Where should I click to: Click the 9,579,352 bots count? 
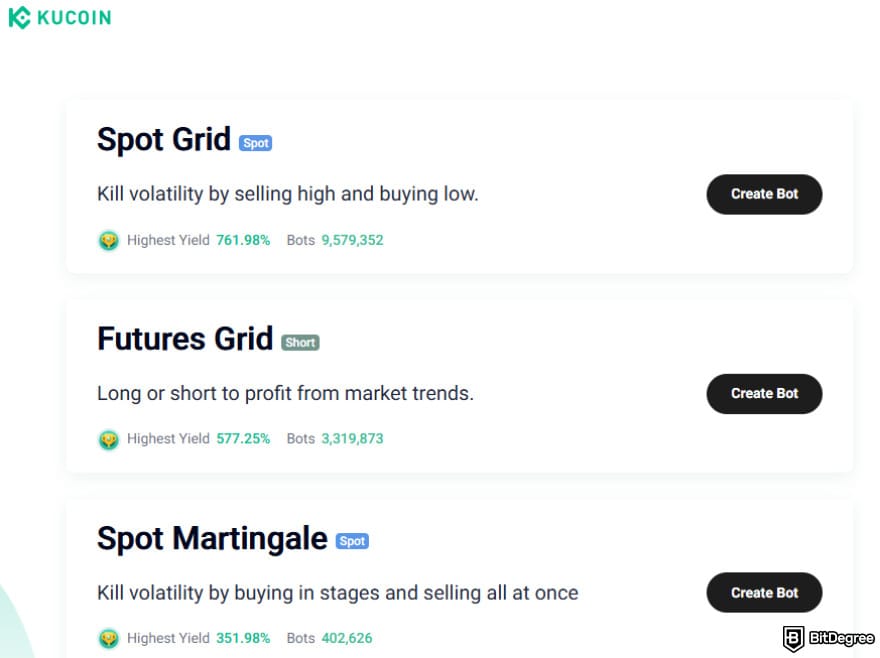click(352, 240)
